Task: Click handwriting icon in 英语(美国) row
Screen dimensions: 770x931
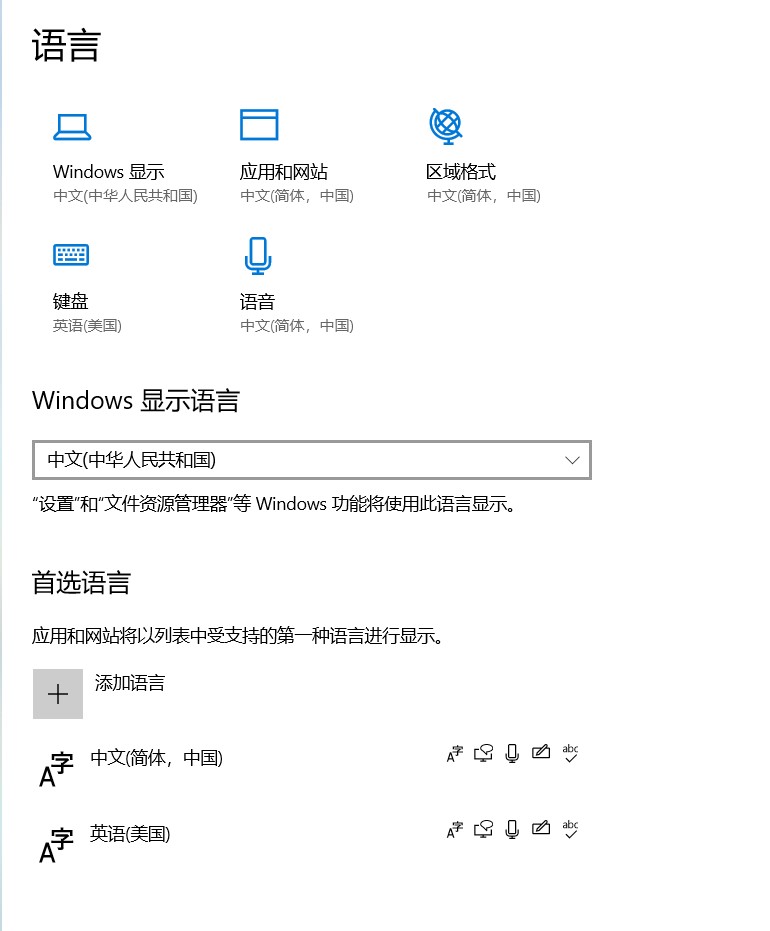Action: click(541, 828)
